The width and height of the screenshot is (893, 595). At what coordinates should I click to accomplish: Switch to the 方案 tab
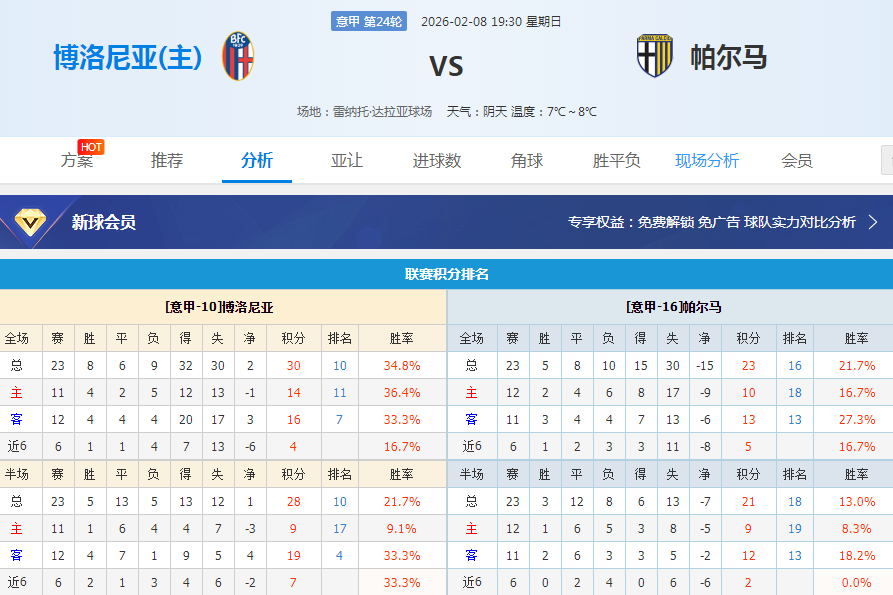(x=78, y=160)
